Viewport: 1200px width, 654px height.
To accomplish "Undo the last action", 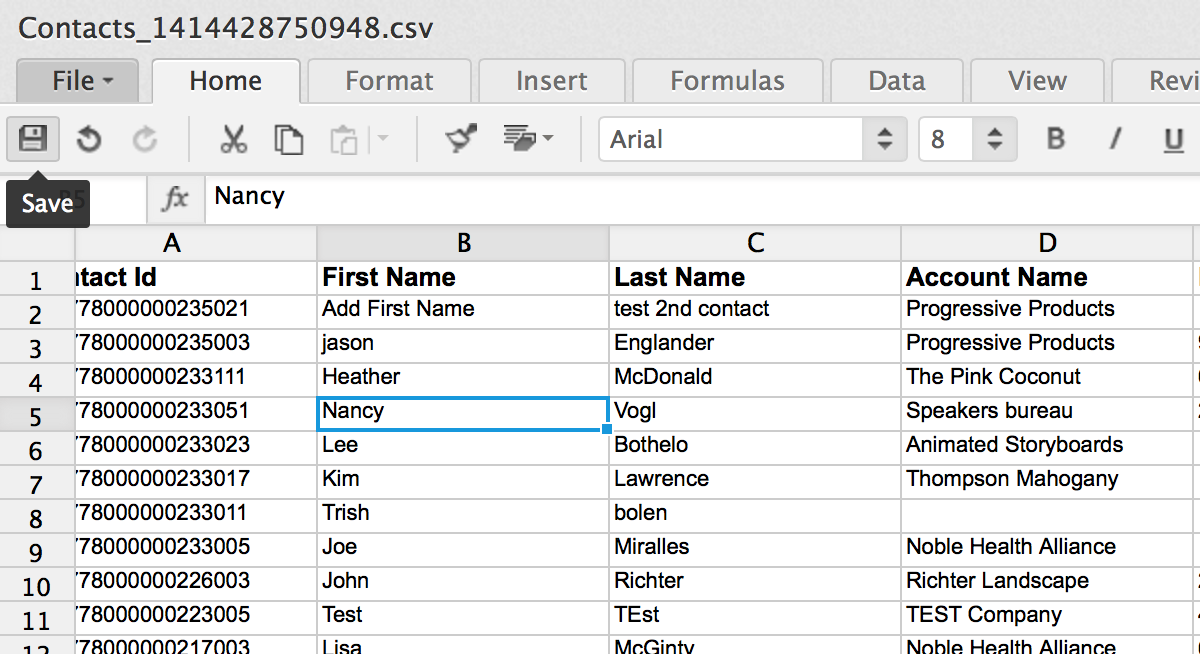I will [x=89, y=139].
